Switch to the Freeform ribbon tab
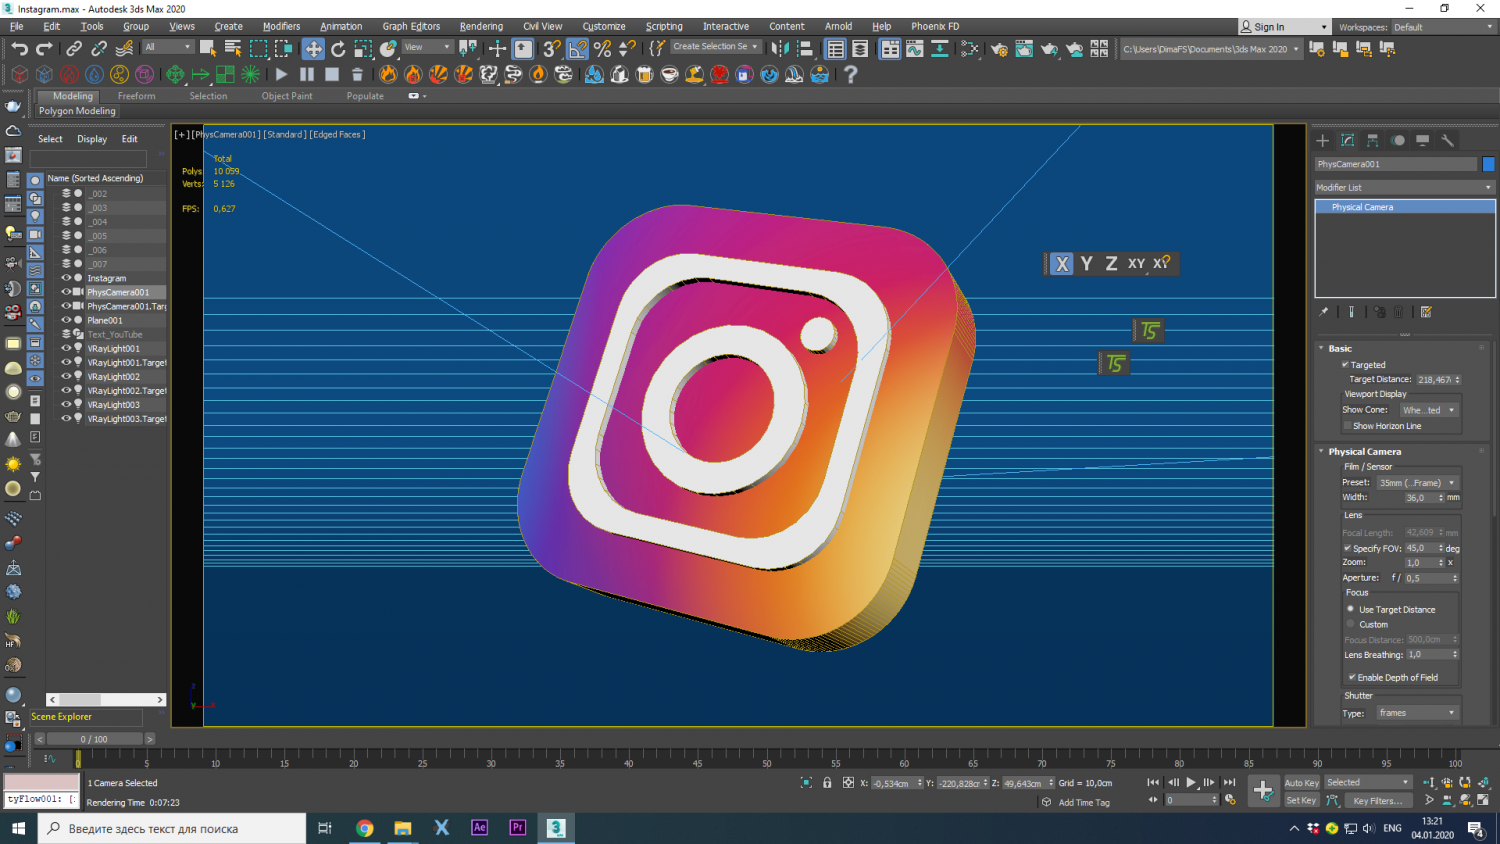This screenshot has width=1500, height=844. coord(137,96)
